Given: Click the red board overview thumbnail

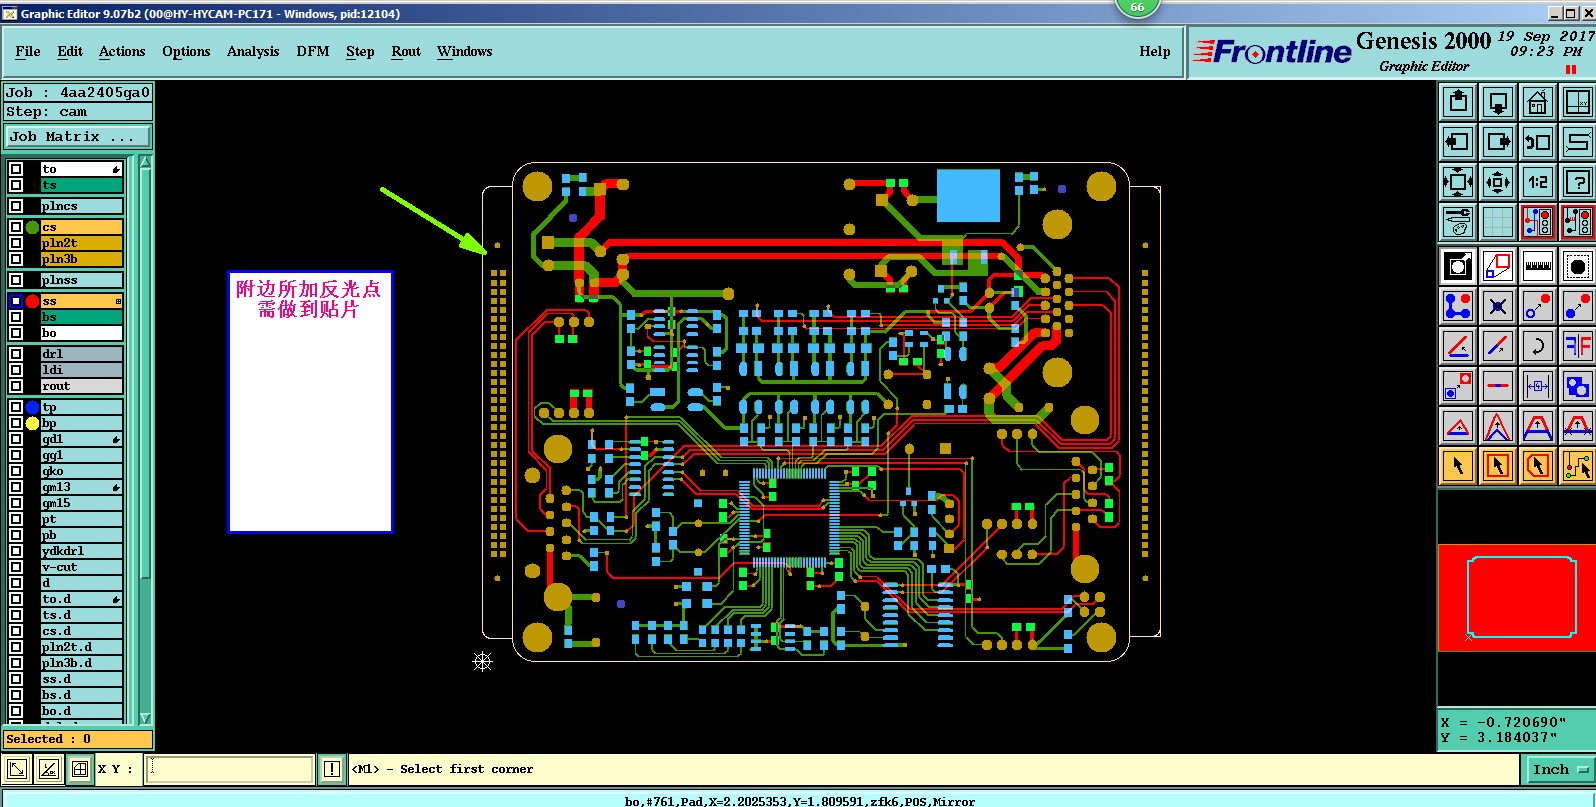Looking at the screenshot, I should point(1516,598).
